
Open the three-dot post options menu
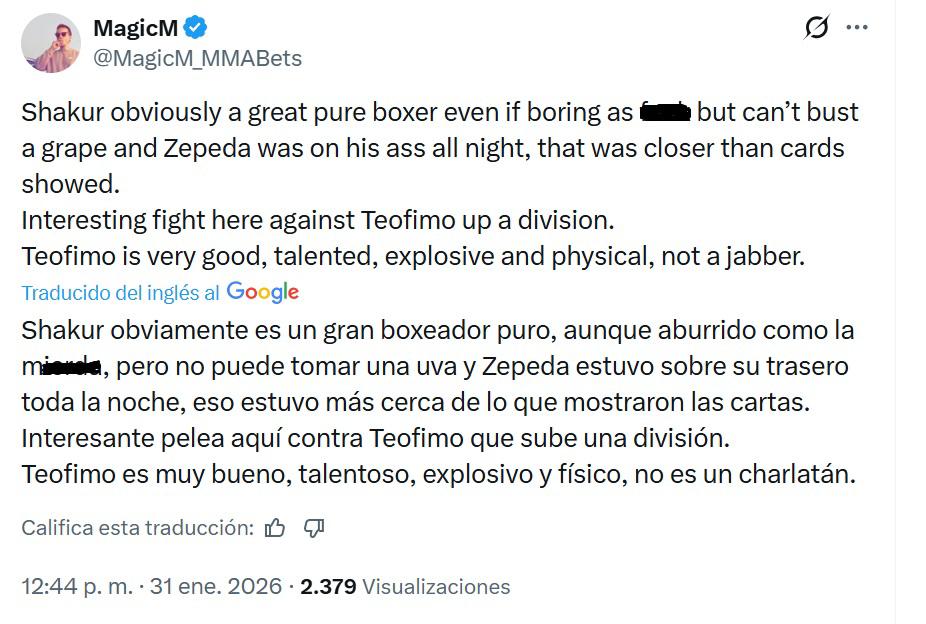(x=857, y=28)
